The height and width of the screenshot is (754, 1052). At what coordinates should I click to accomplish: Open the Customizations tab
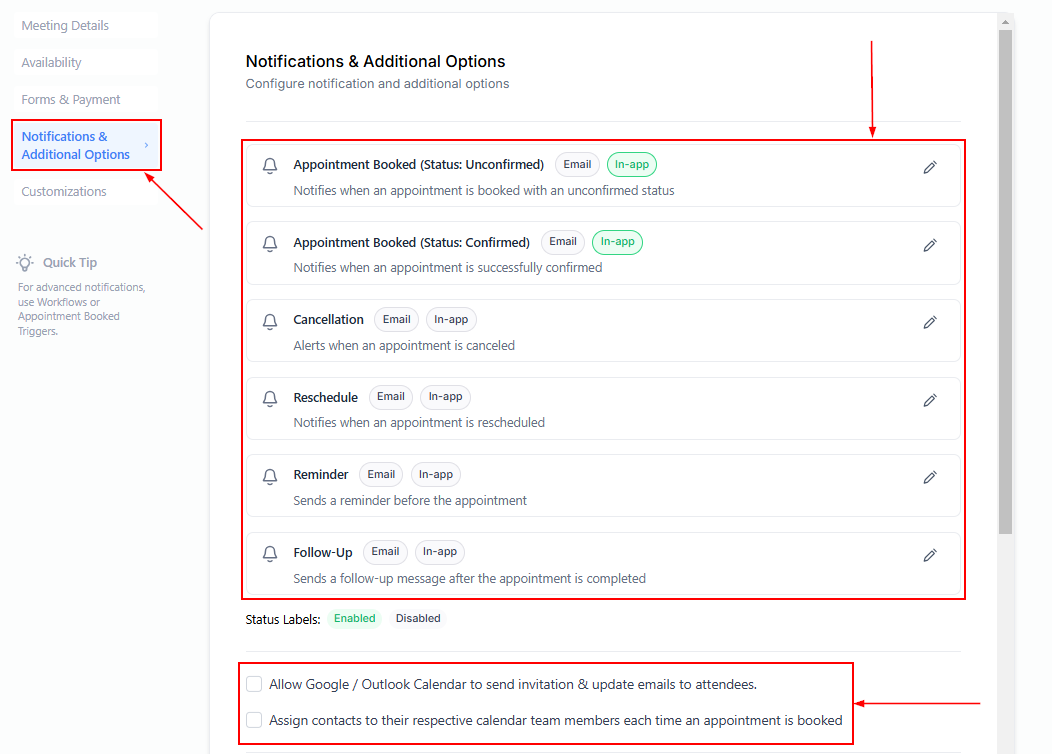tap(64, 191)
